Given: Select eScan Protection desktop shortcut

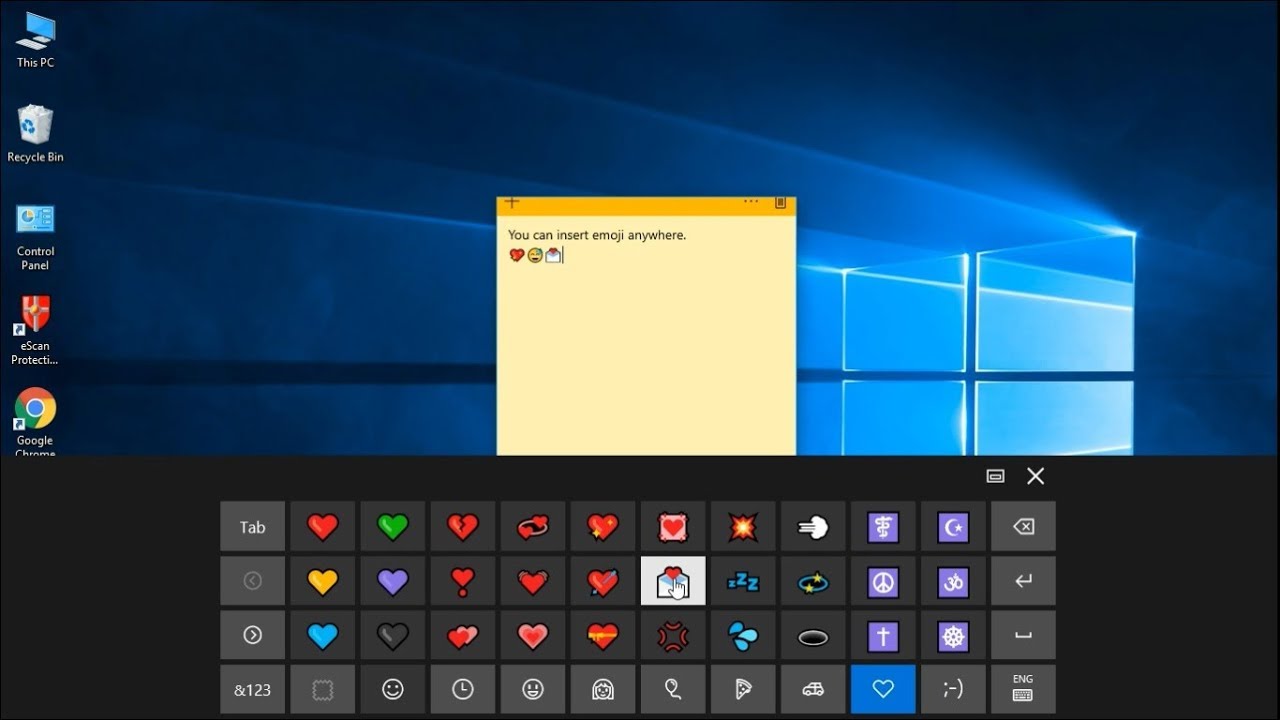Looking at the screenshot, I should 35,331.
